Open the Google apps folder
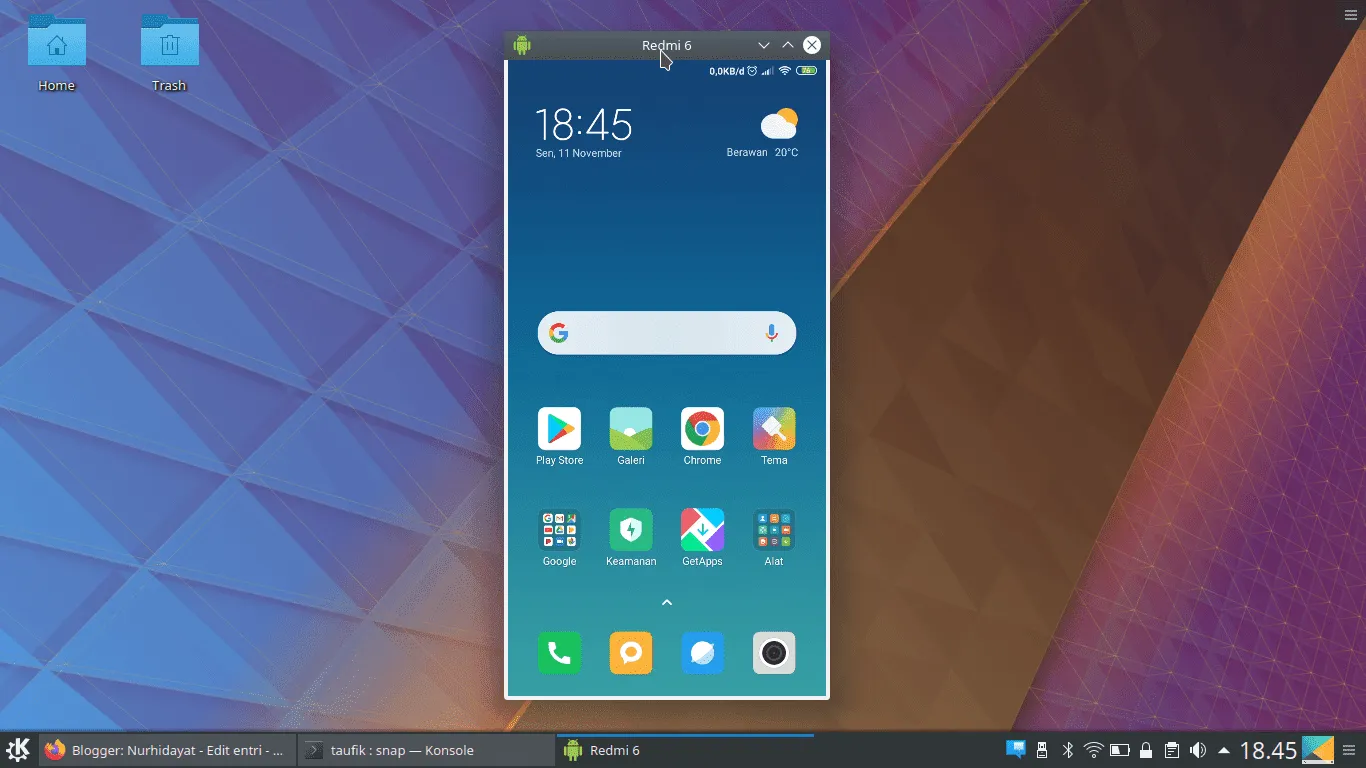This screenshot has height=768, width=1366. 559,530
